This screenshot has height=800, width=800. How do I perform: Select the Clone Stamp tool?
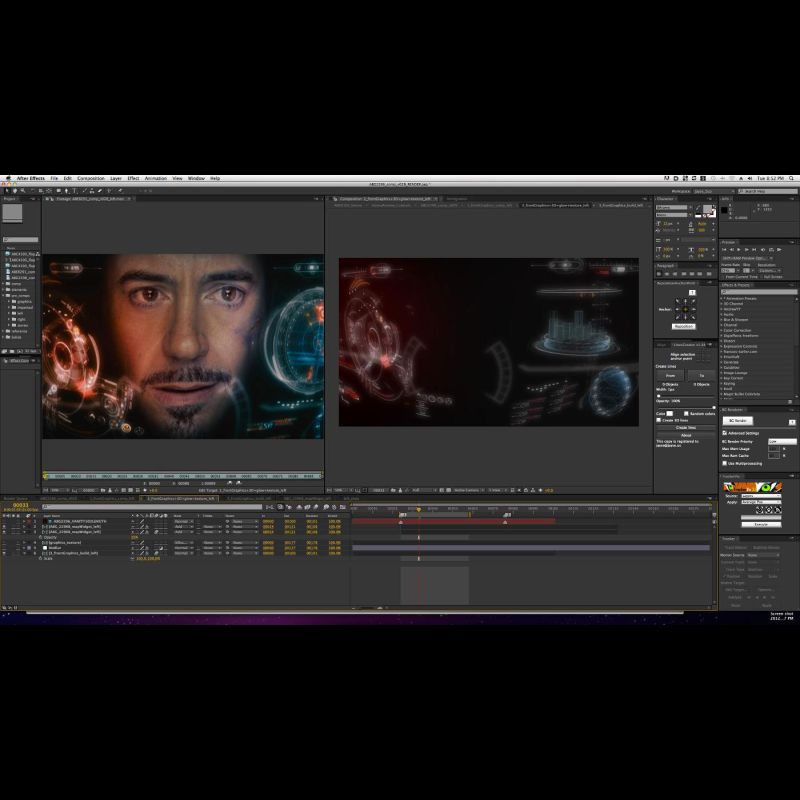pyautogui.click(x=92, y=190)
